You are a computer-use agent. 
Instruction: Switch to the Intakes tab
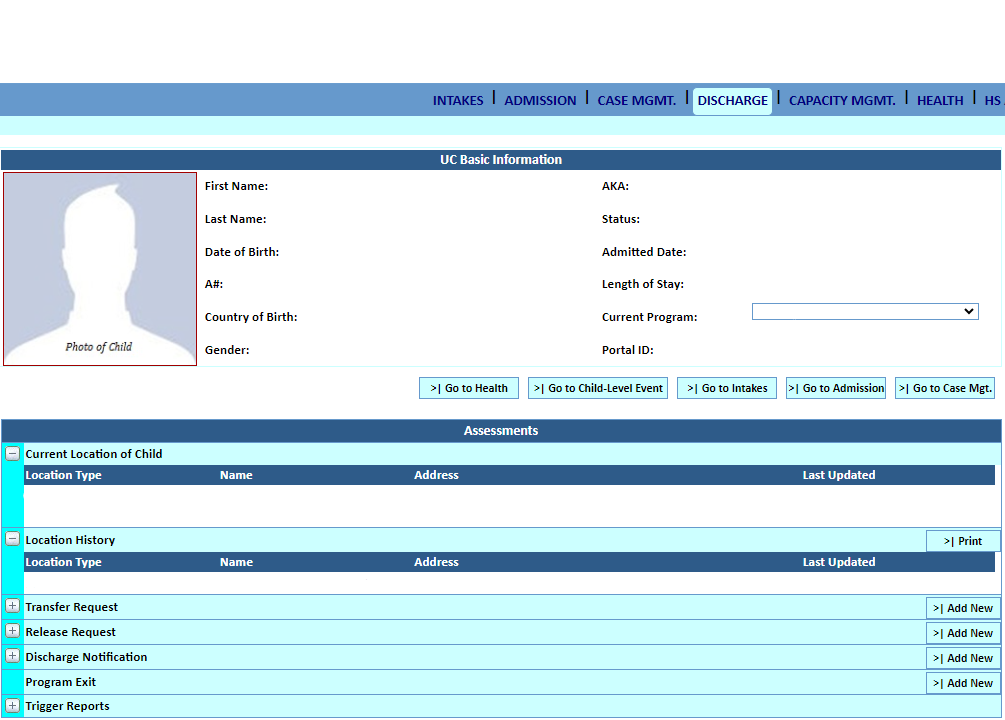458,100
